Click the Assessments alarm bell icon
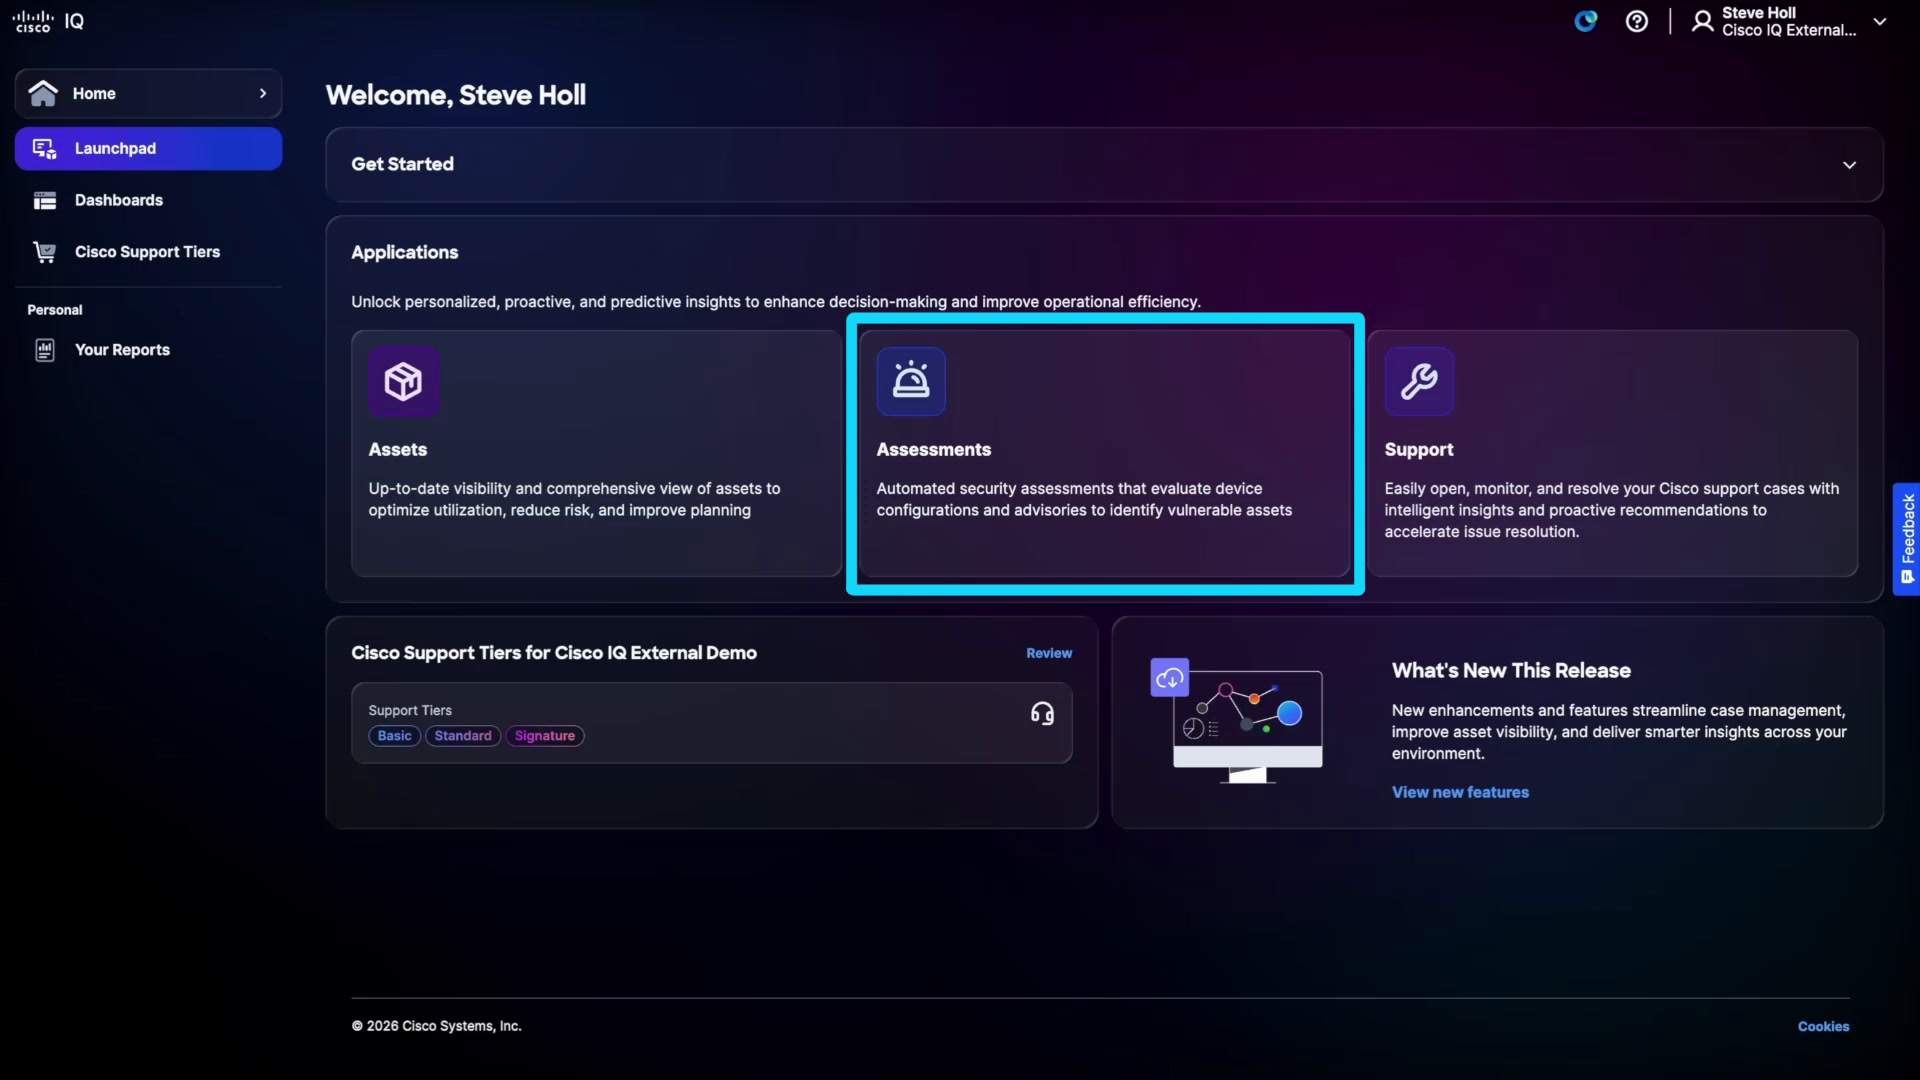 (911, 381)
